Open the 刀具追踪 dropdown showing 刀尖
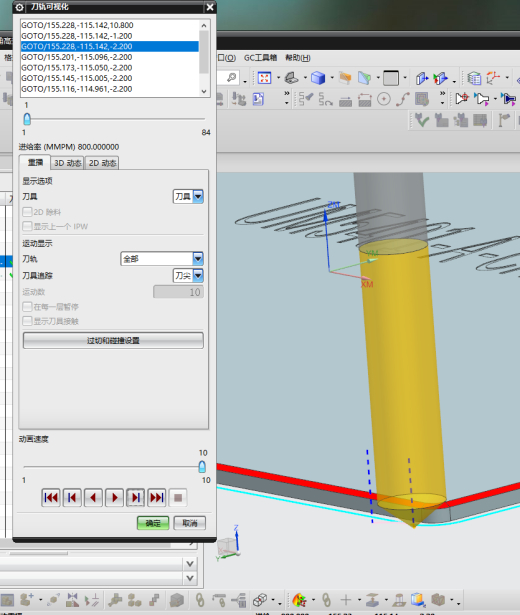 [188, 275]
